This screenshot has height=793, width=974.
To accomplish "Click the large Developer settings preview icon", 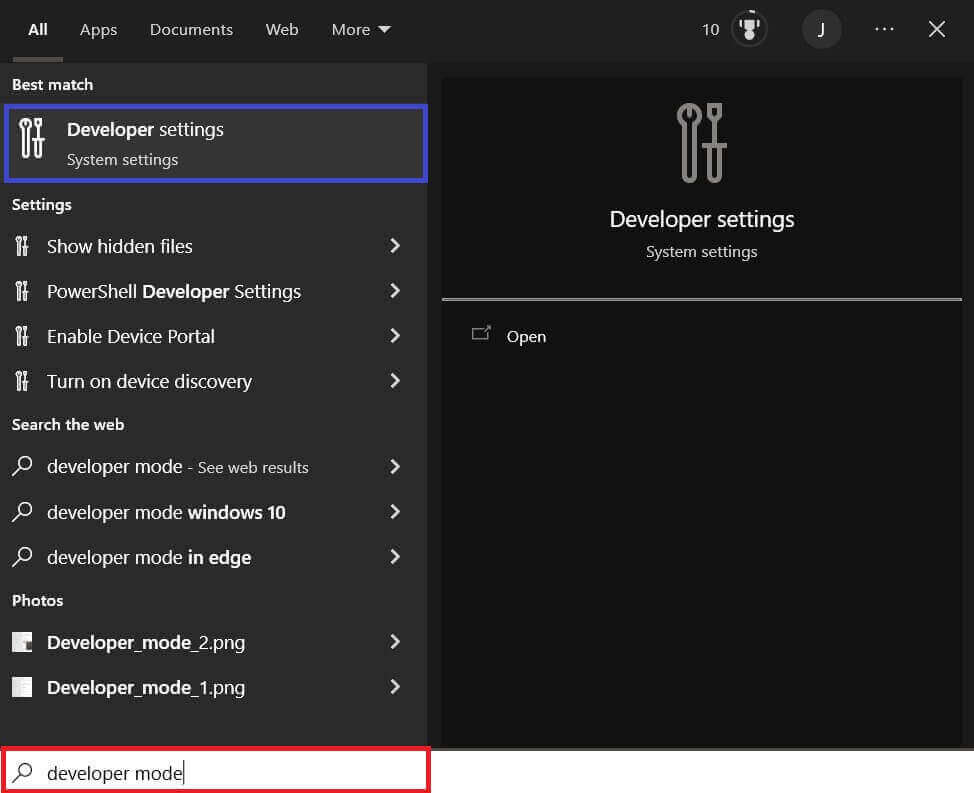I will coord(700,142).
